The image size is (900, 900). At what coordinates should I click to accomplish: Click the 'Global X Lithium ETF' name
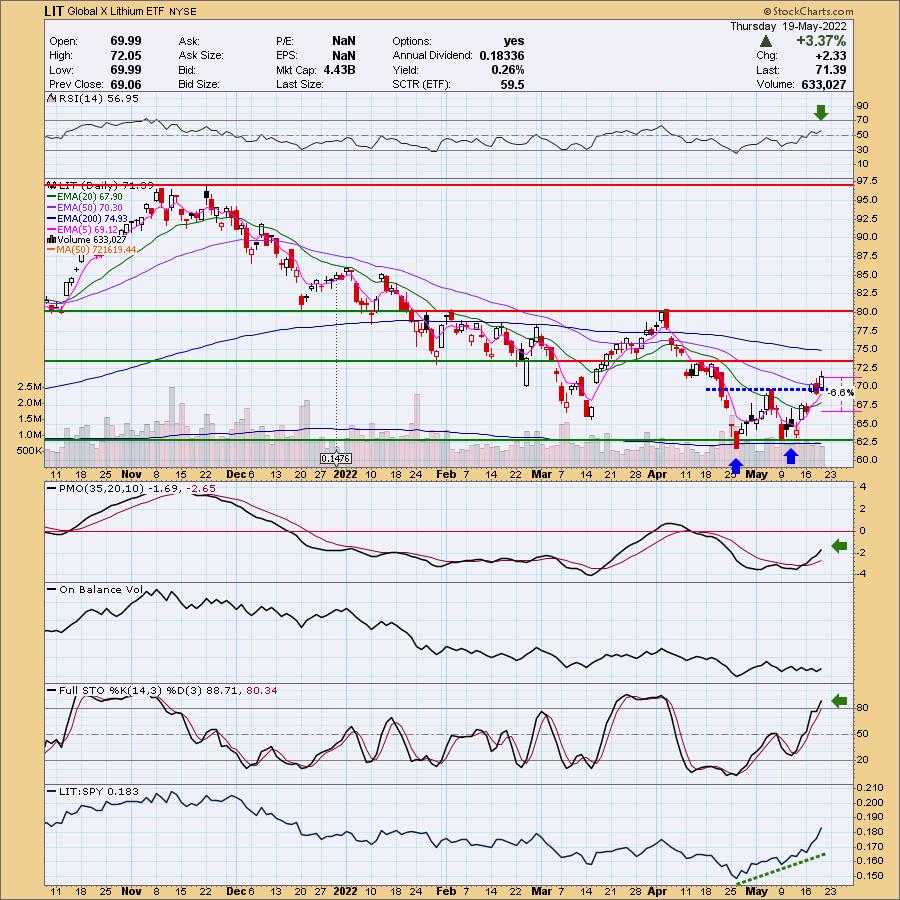[x=116, y=11]
